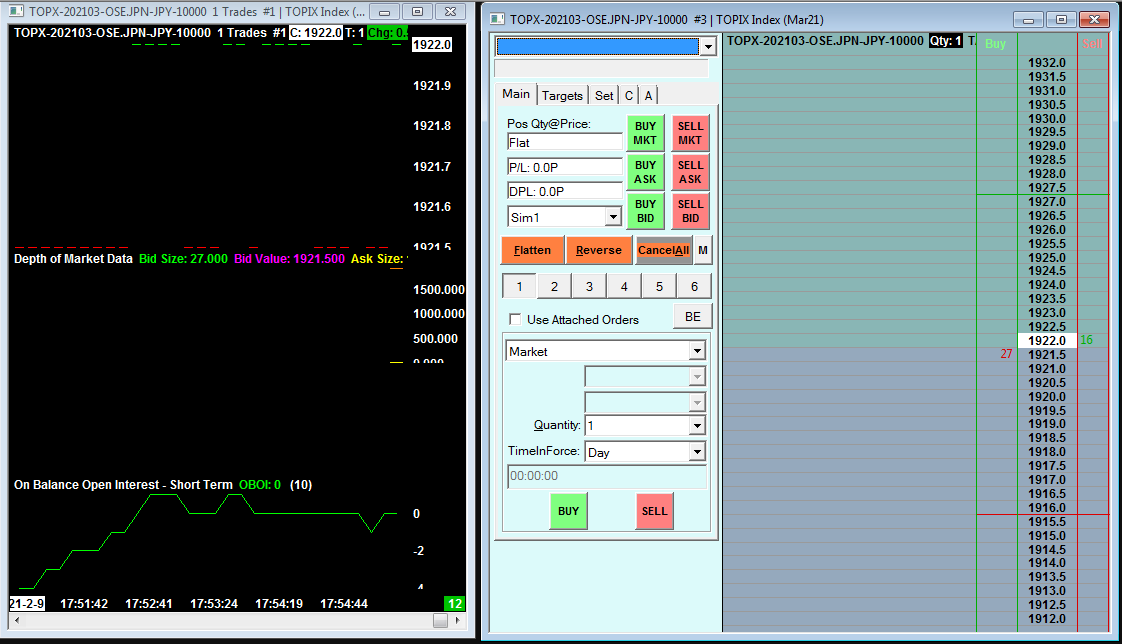Click the SELL ASK button
The image size is (1122, 644).
click(x=690, y=172)
